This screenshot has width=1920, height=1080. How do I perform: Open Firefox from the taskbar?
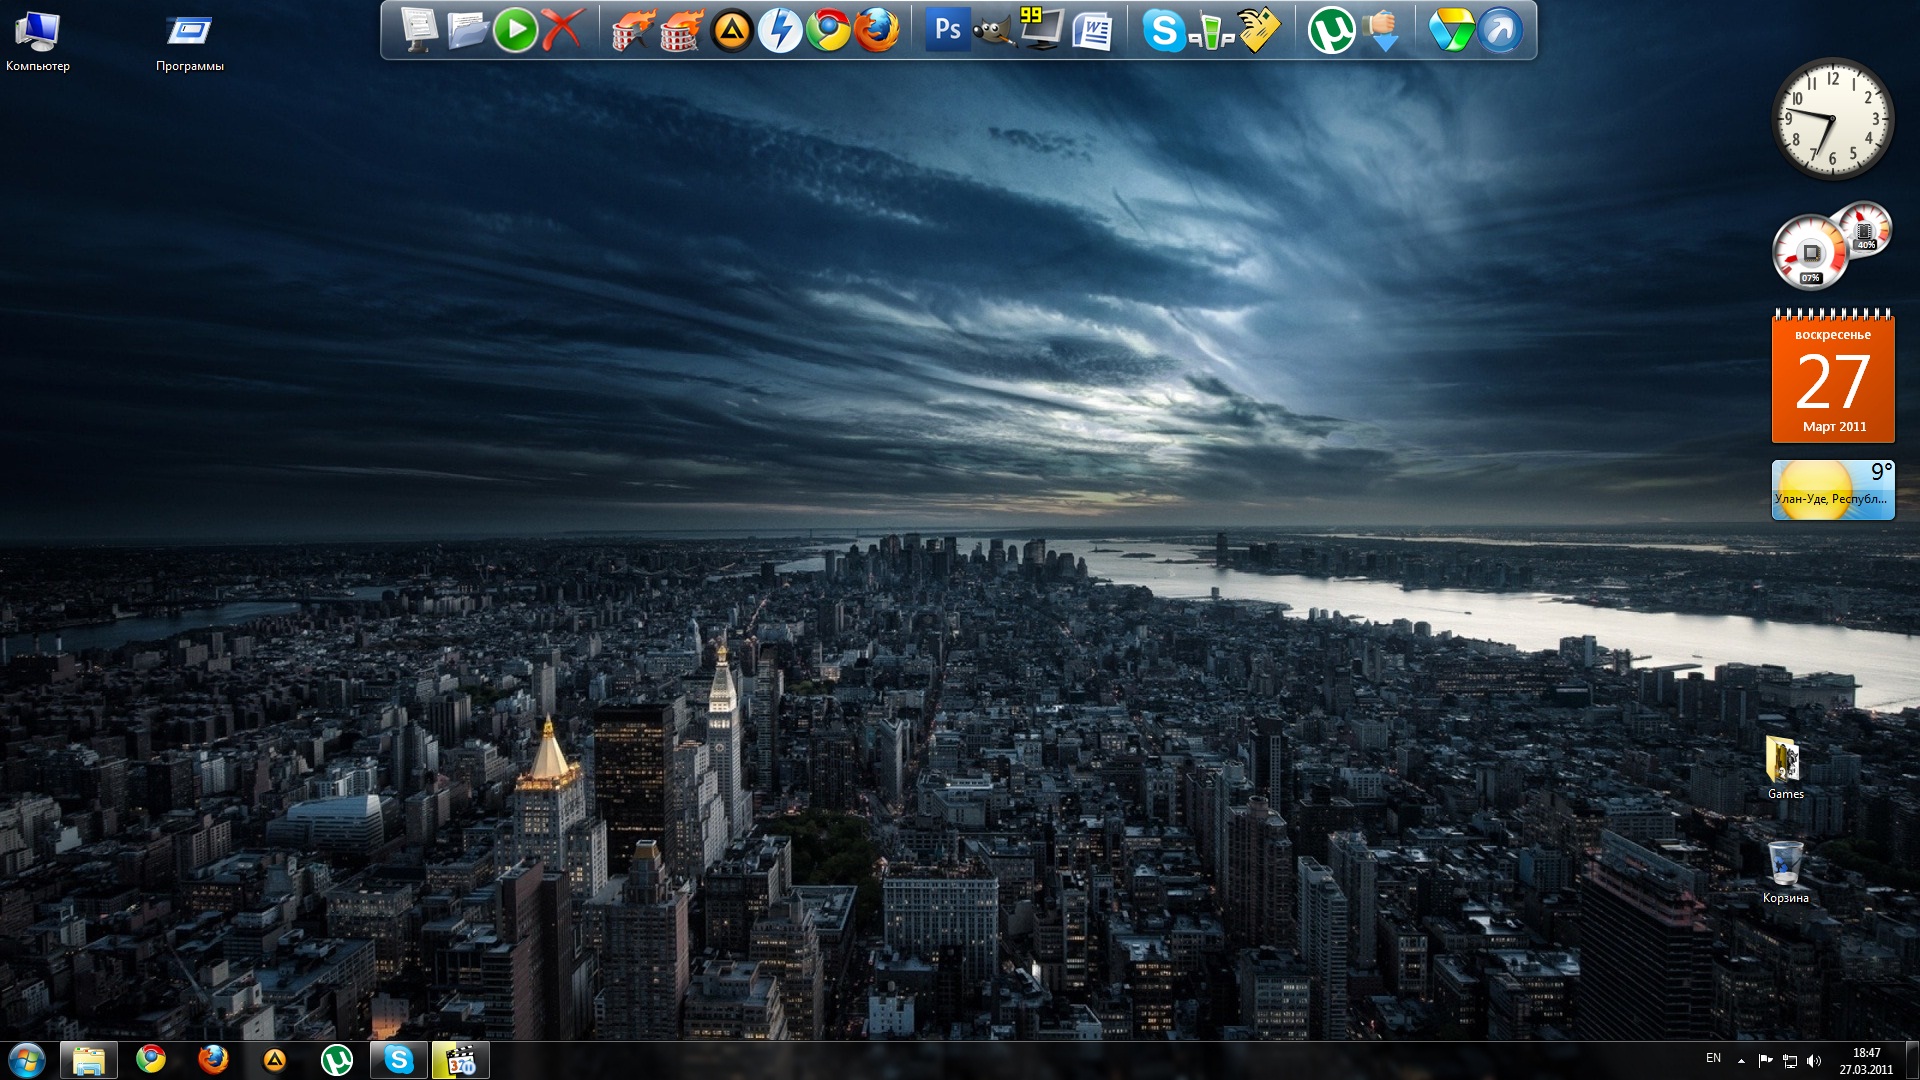click(213, 1060)
